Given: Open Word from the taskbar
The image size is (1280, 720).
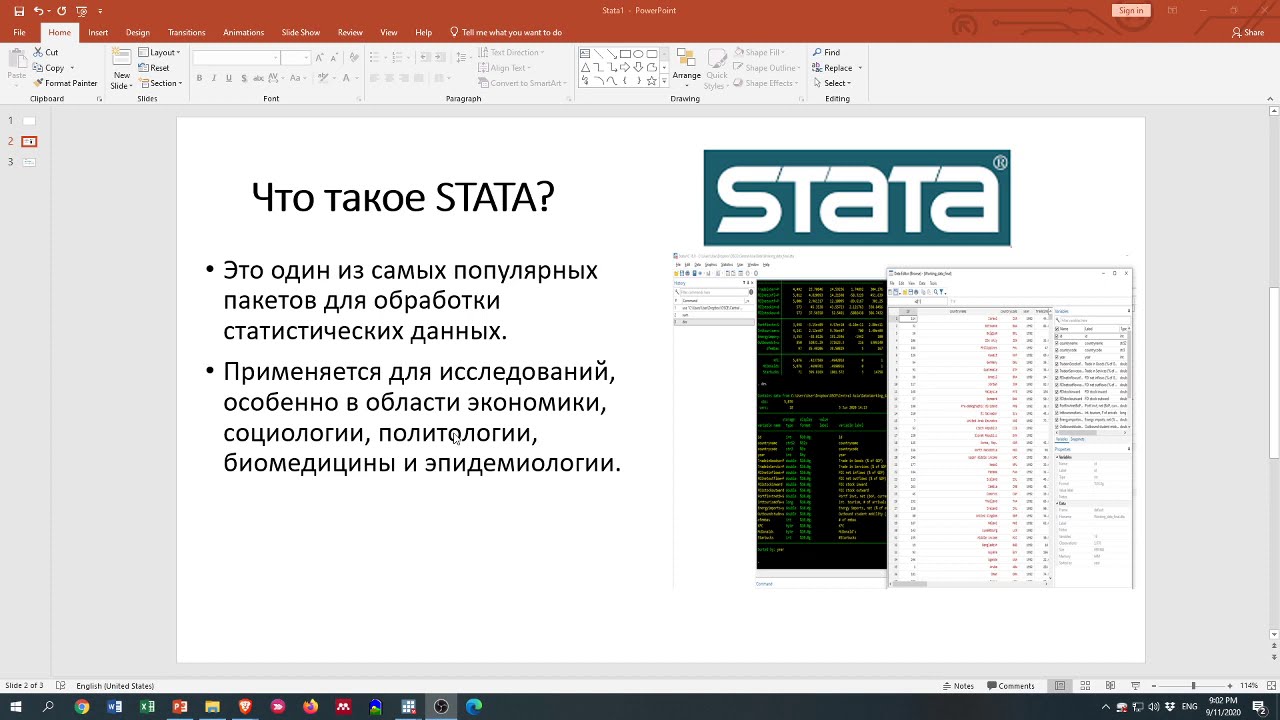Looking at the screenshot, I should tap(114, 707).
